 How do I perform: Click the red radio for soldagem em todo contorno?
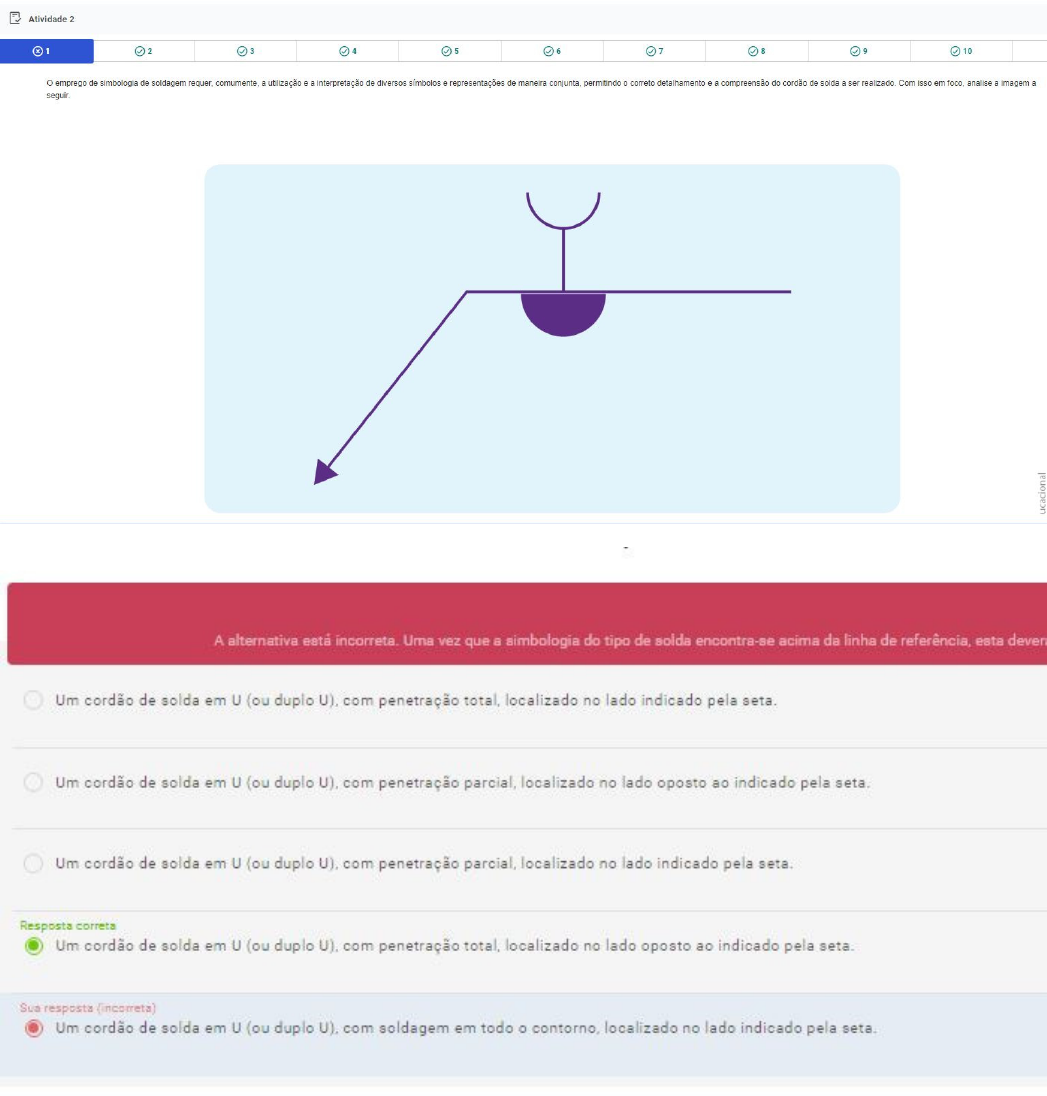pyautogui.click(x=33, y=1028)
